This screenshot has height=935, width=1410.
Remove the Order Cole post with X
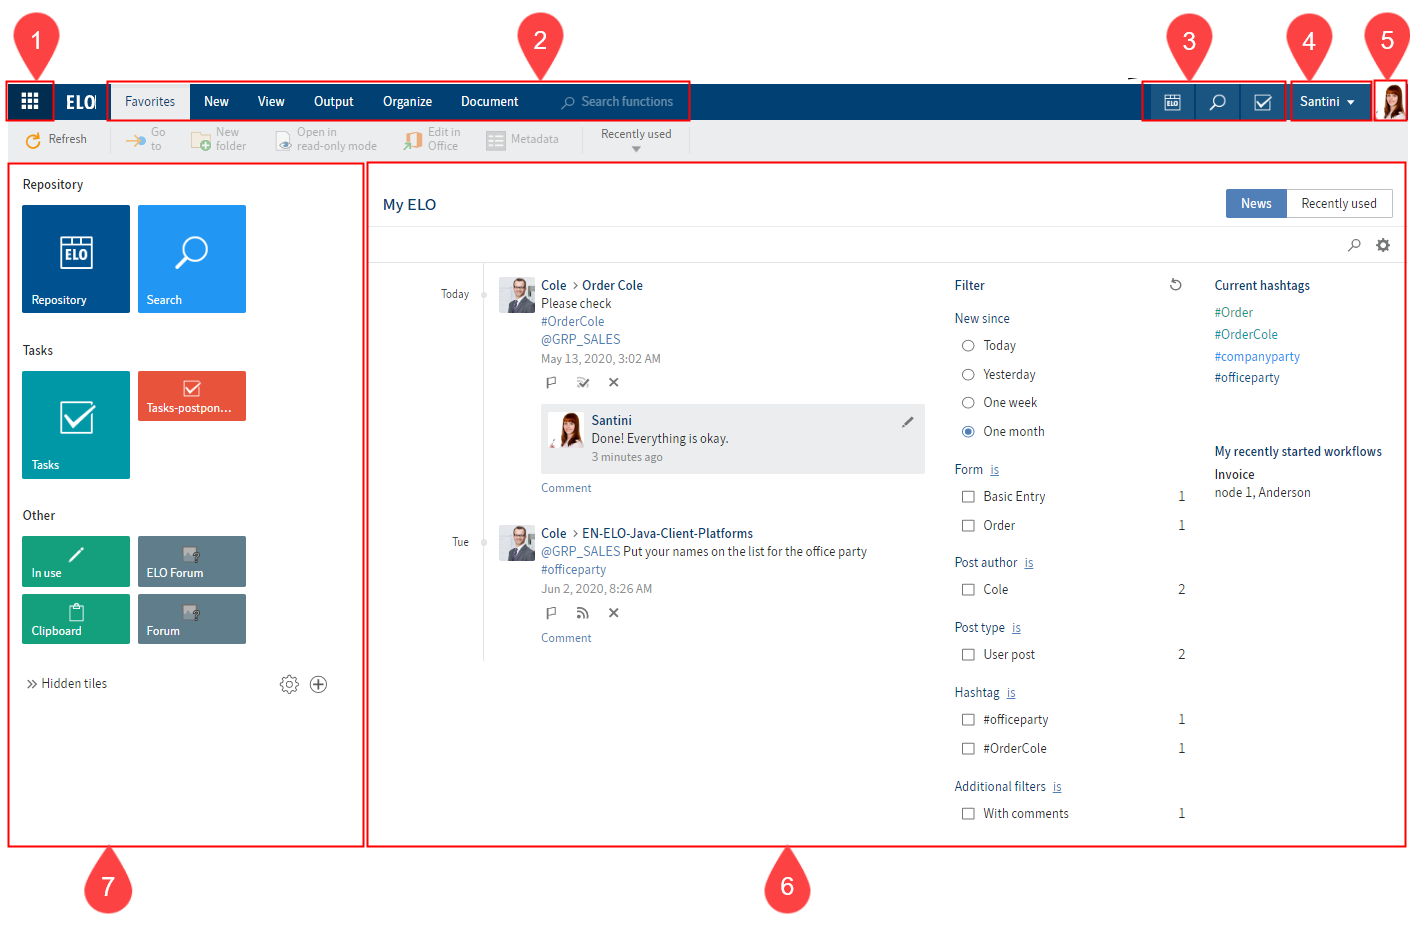click(614, 383)
